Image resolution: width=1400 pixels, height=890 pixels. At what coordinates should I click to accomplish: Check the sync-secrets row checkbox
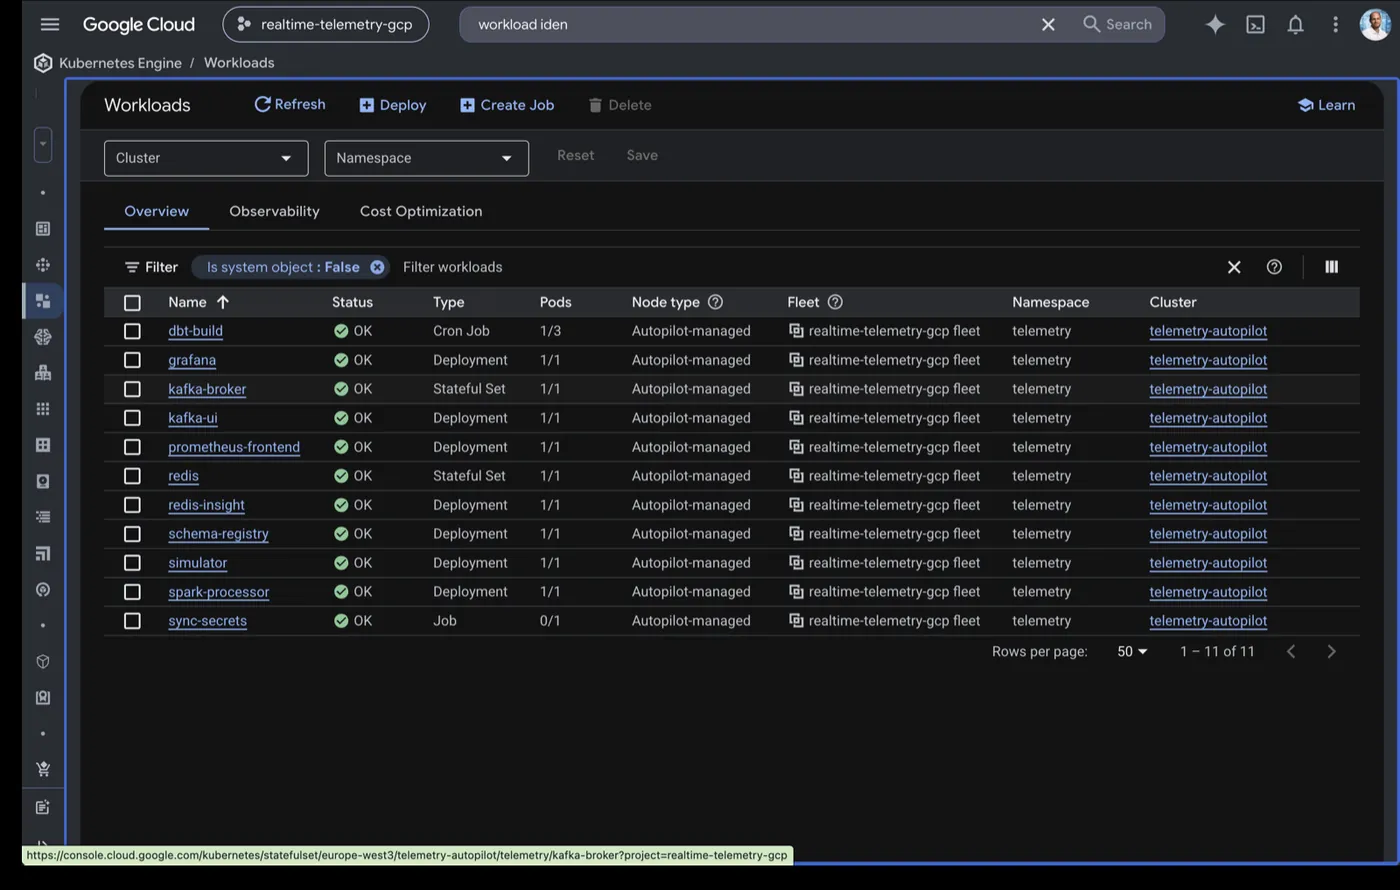click(132, 621)
